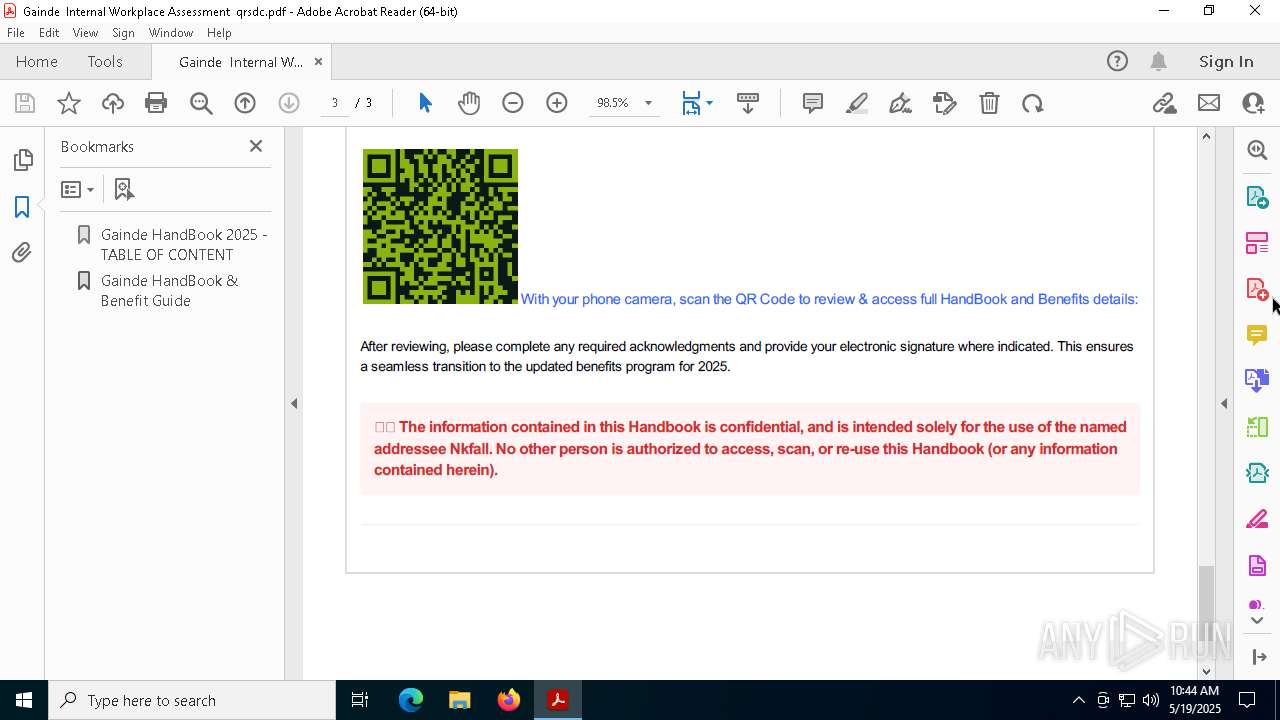Open yellow Comment tool in right pane
This screenshot has width=1280, height=720.
point(1257,335)
